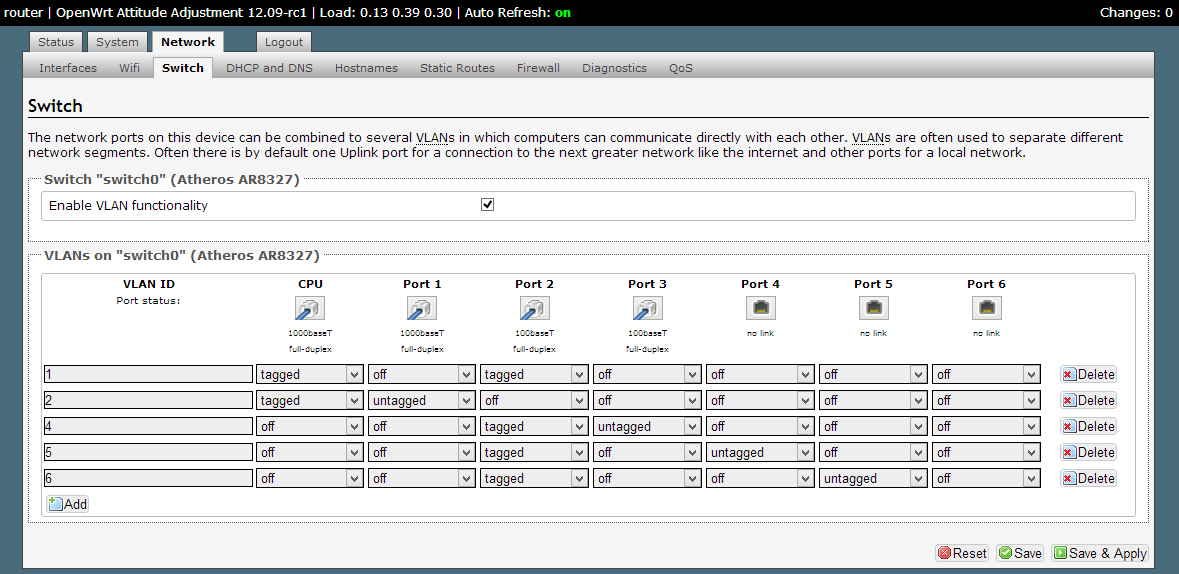
Task: Click VLAN ID field containing 2
Action: (x=148, y=400)
